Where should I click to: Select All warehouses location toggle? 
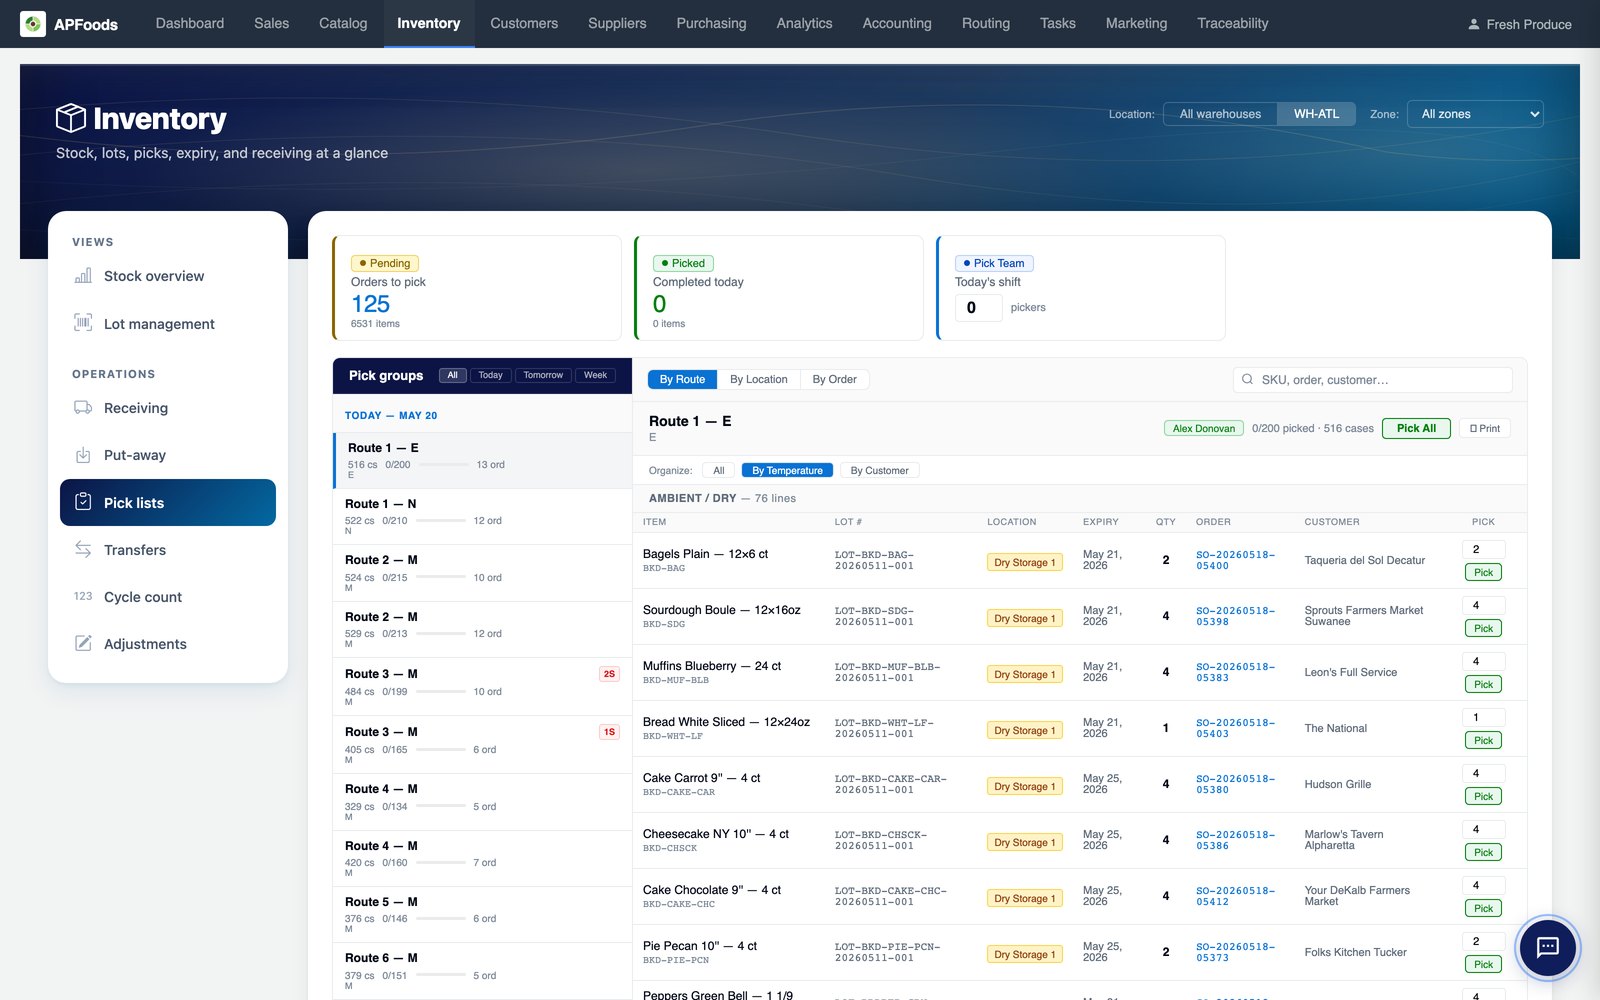1220,114
